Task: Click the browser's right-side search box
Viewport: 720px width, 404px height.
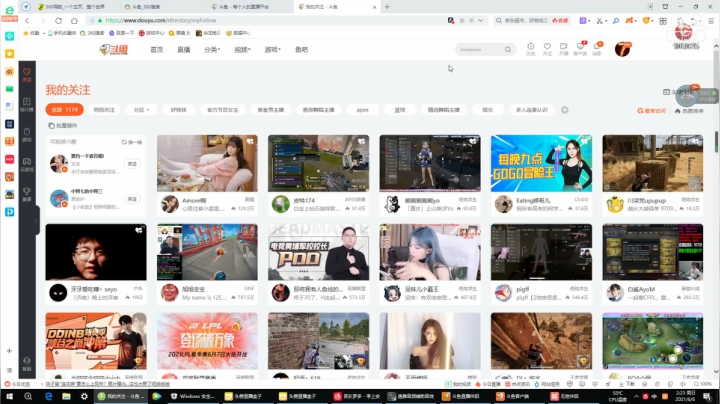Action: coord(532,21)
